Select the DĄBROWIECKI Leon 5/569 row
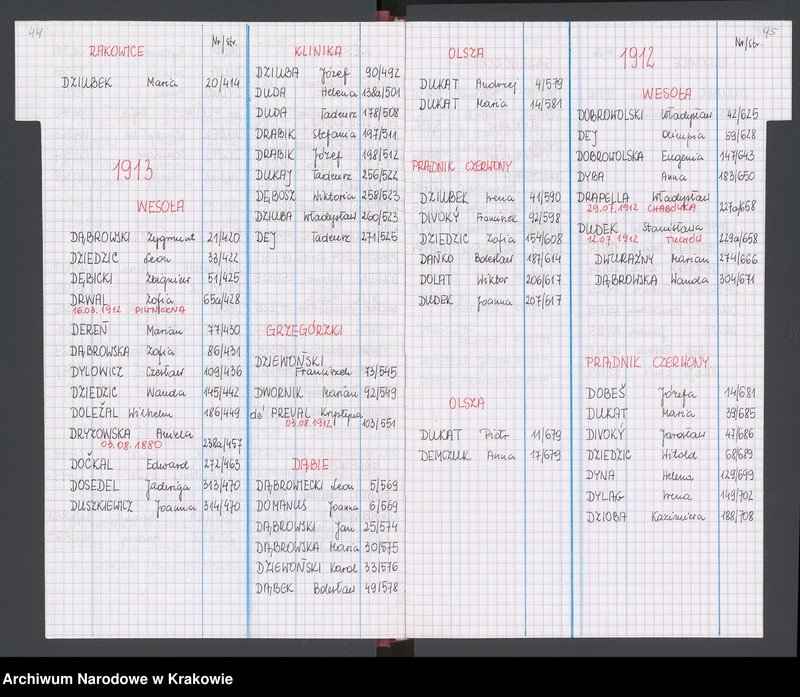The width and height of the screenshot is (800, 697). (327, 485)
